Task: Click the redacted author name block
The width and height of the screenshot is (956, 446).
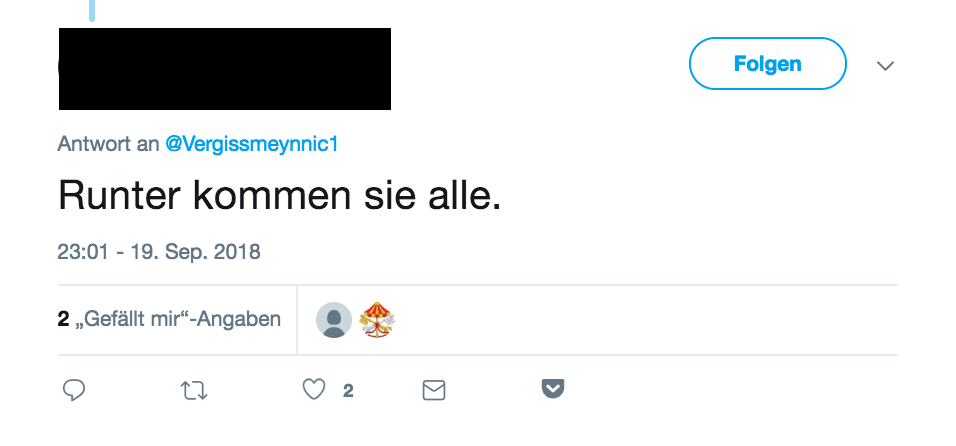Action: pyautogui.click(x=225, y=69)
